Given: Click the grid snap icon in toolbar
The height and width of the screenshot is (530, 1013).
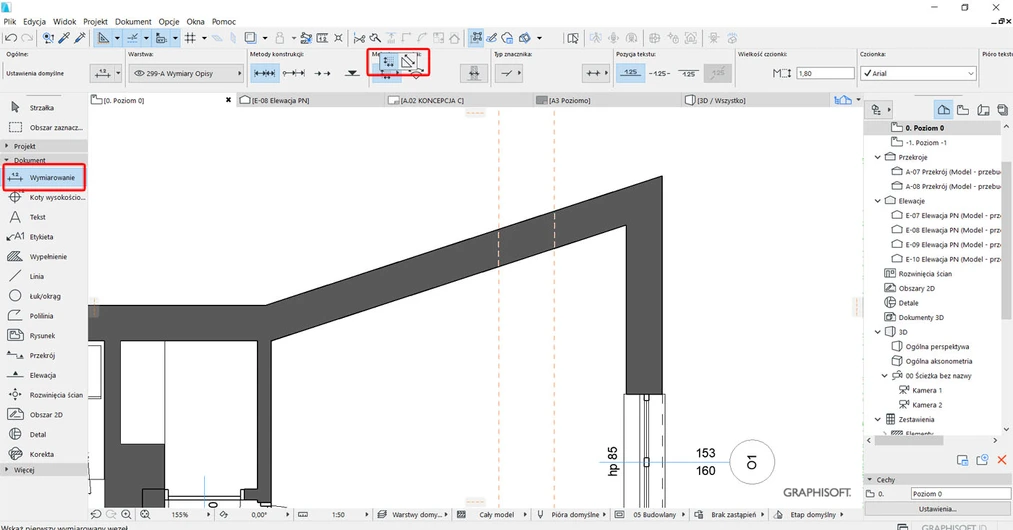Looking at the screenshot, I should [190, 38].
